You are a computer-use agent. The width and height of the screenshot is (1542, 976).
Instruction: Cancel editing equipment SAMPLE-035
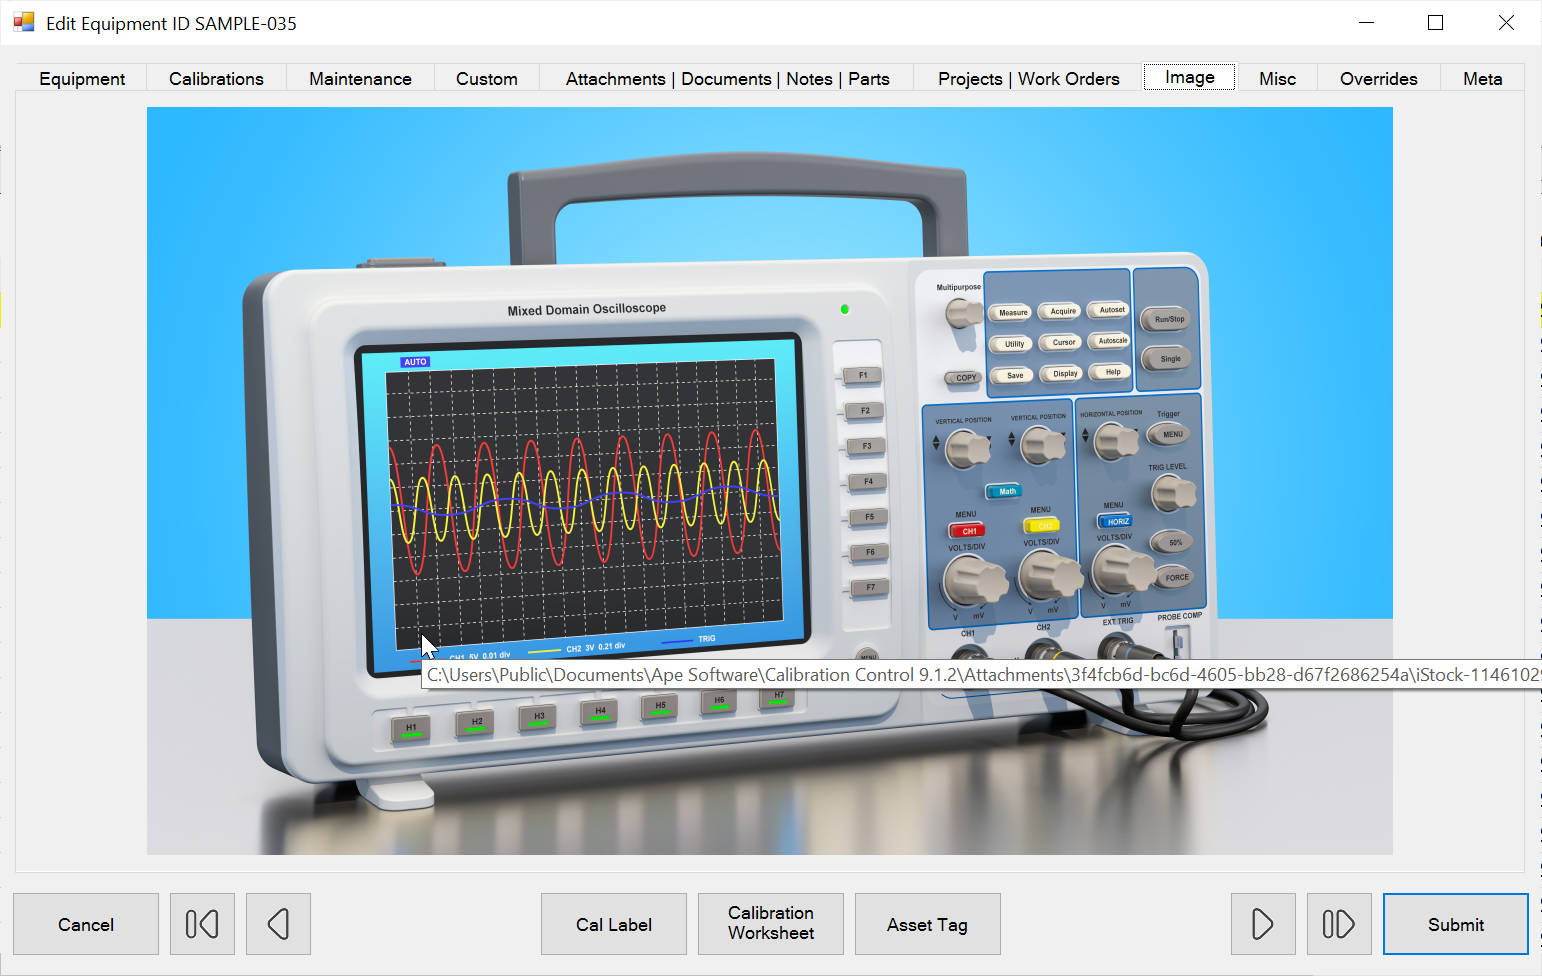pyautogui.click(x=85, y=923)
